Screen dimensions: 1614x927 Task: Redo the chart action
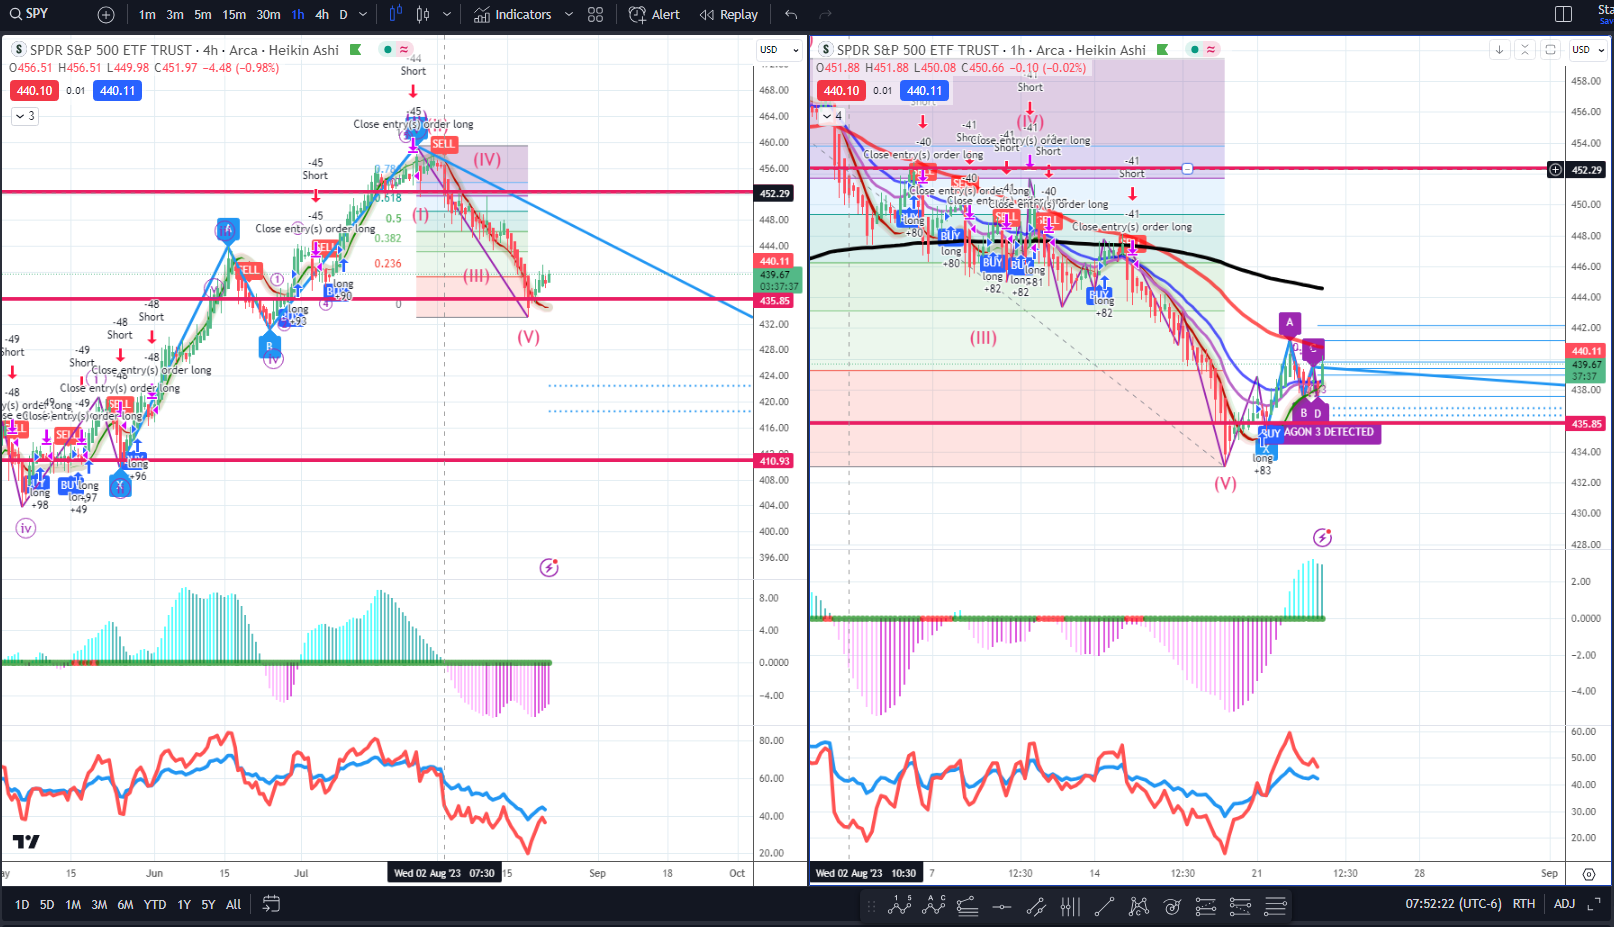[825, 14]
